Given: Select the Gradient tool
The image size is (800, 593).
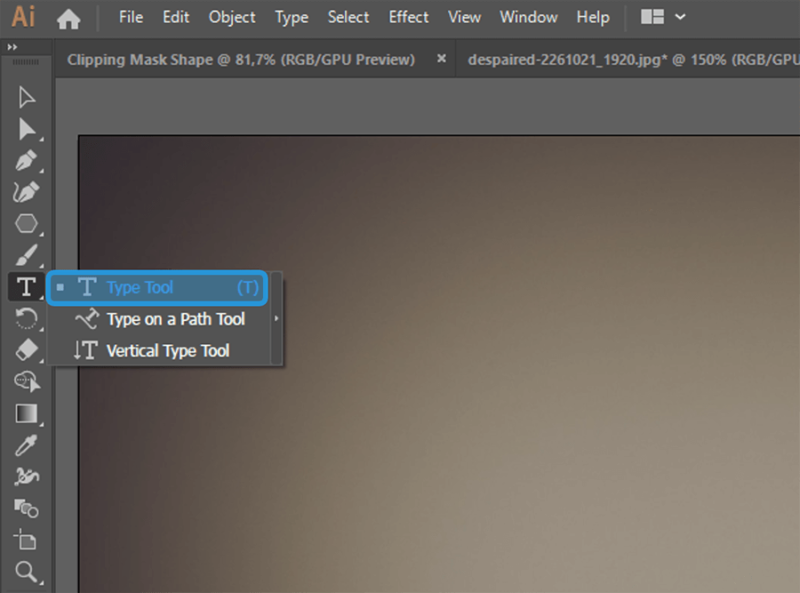Looking at the screenshot, I should [26, 413].
